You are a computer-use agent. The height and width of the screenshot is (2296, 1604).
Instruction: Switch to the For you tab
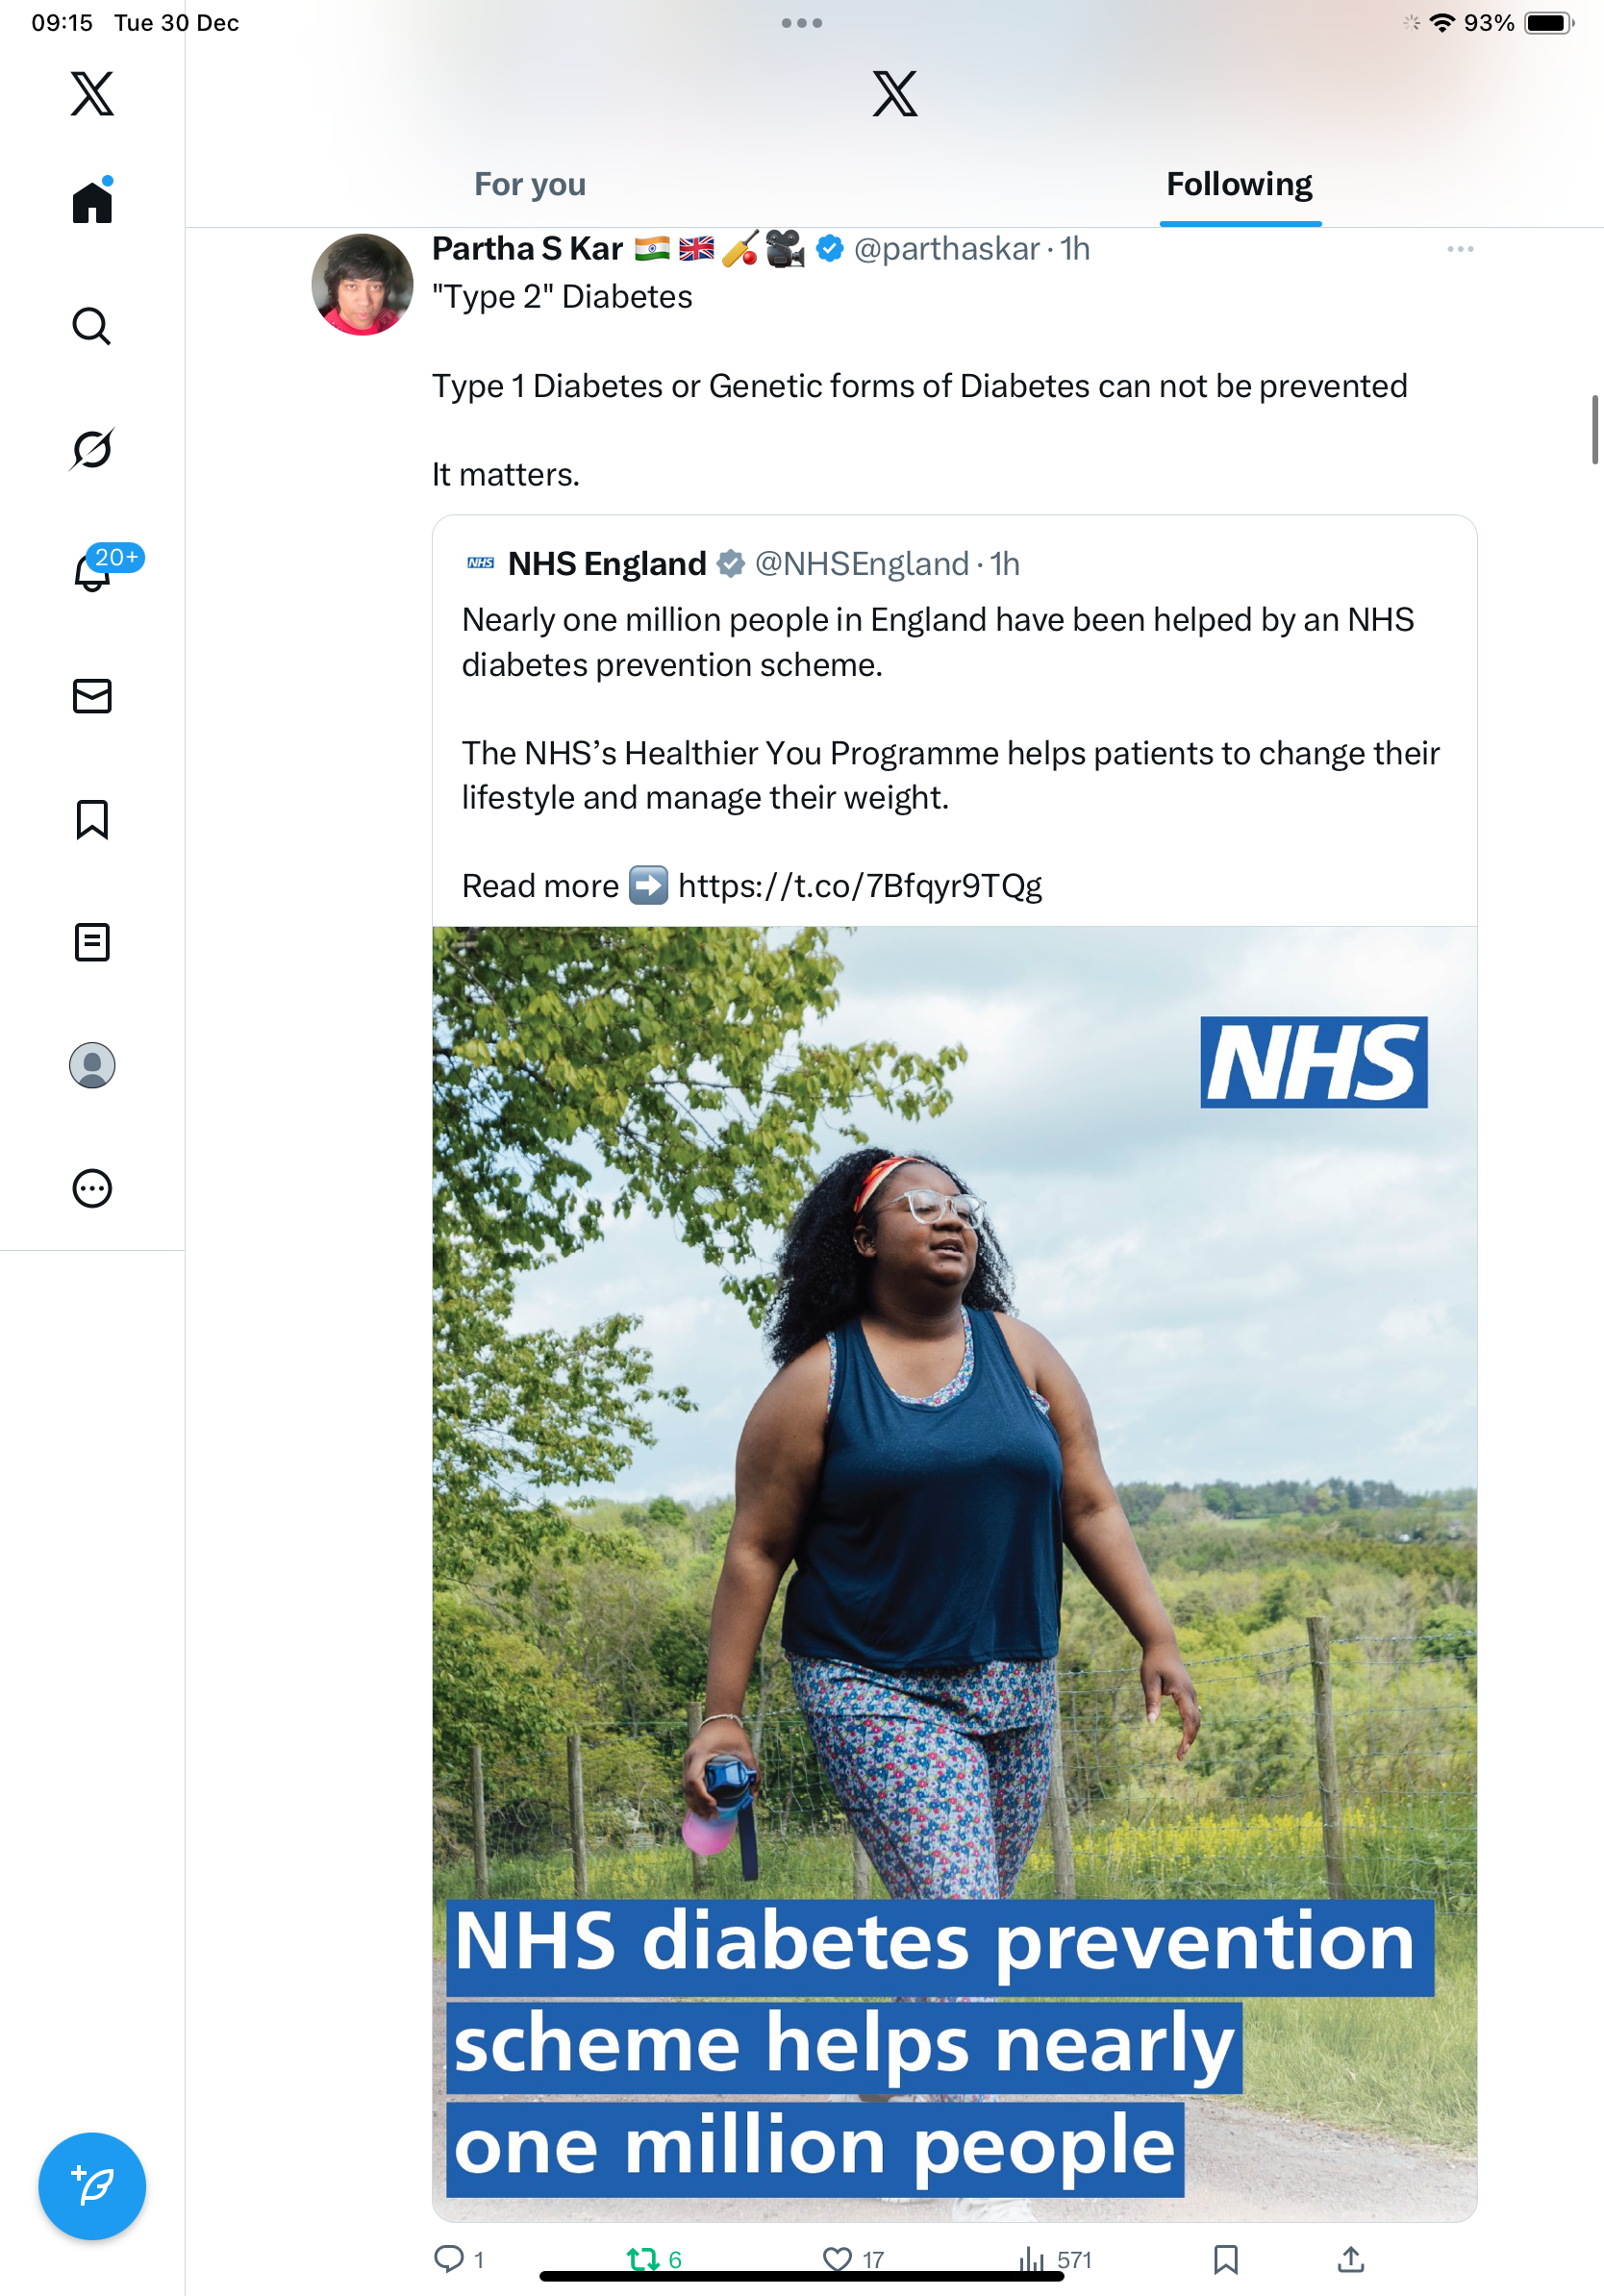(530, 185)
